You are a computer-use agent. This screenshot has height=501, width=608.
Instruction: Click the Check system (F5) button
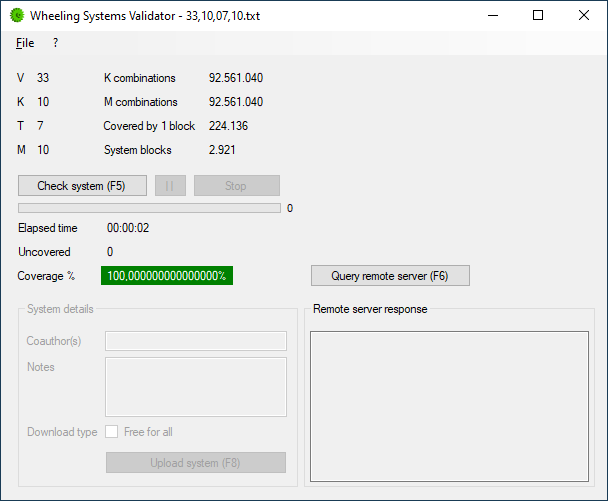[82, 186]
